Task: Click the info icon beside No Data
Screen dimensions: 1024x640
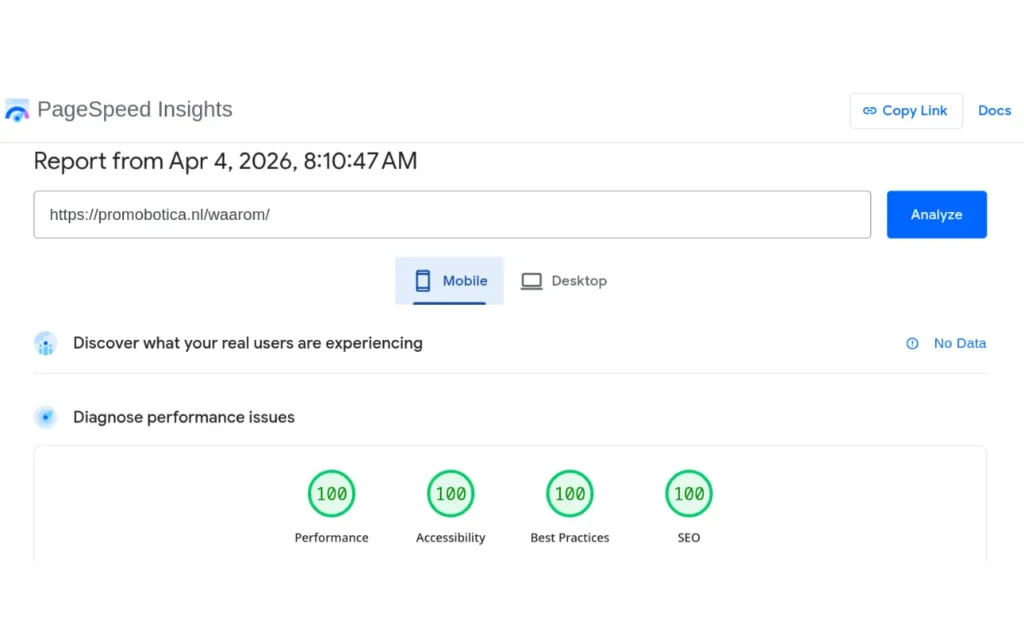Action: (912, 343)
